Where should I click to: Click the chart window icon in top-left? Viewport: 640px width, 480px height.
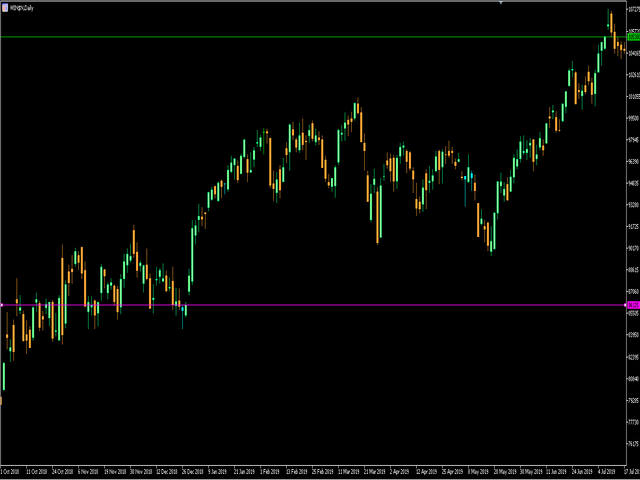coord(4,8)
